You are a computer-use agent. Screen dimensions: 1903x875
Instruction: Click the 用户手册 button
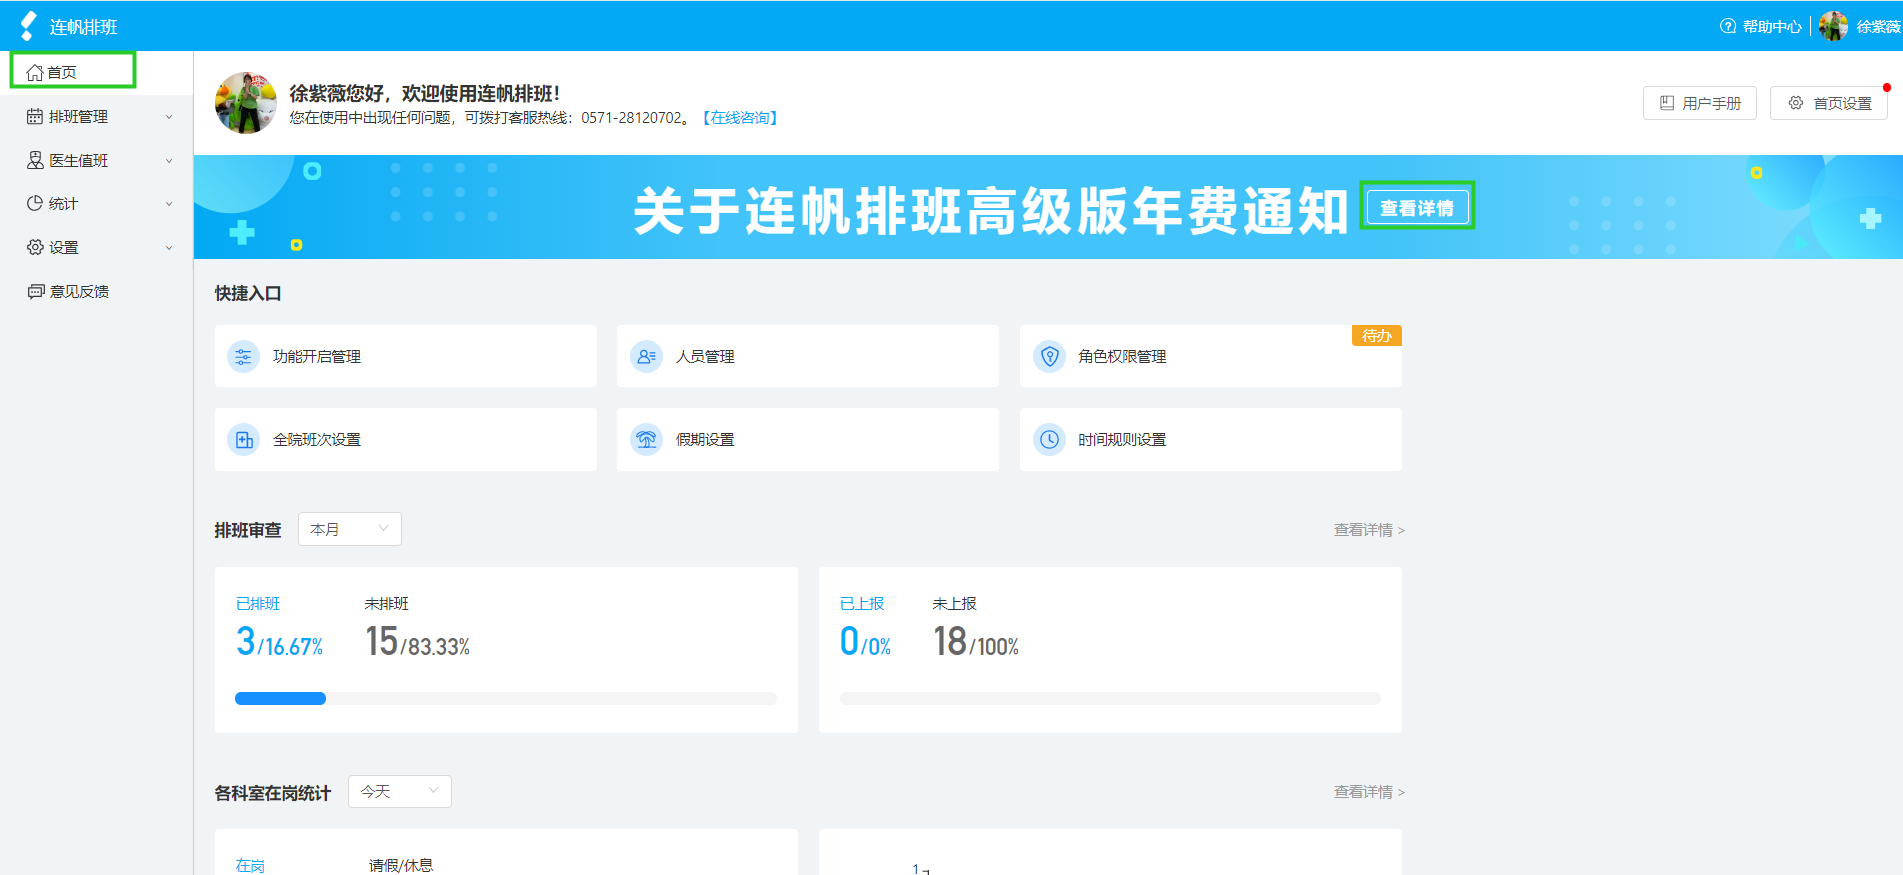1700,103
